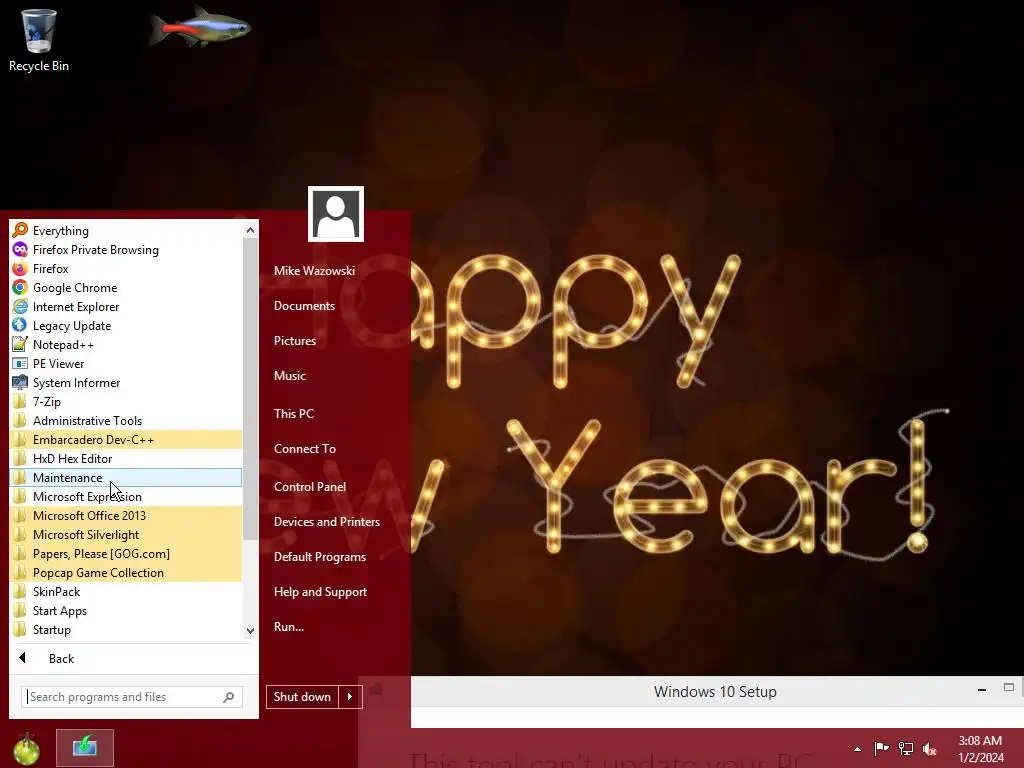This screenshot has height=768, width=1024.
Task: Select Connect To in the start menu
Action: pos(305,449)
